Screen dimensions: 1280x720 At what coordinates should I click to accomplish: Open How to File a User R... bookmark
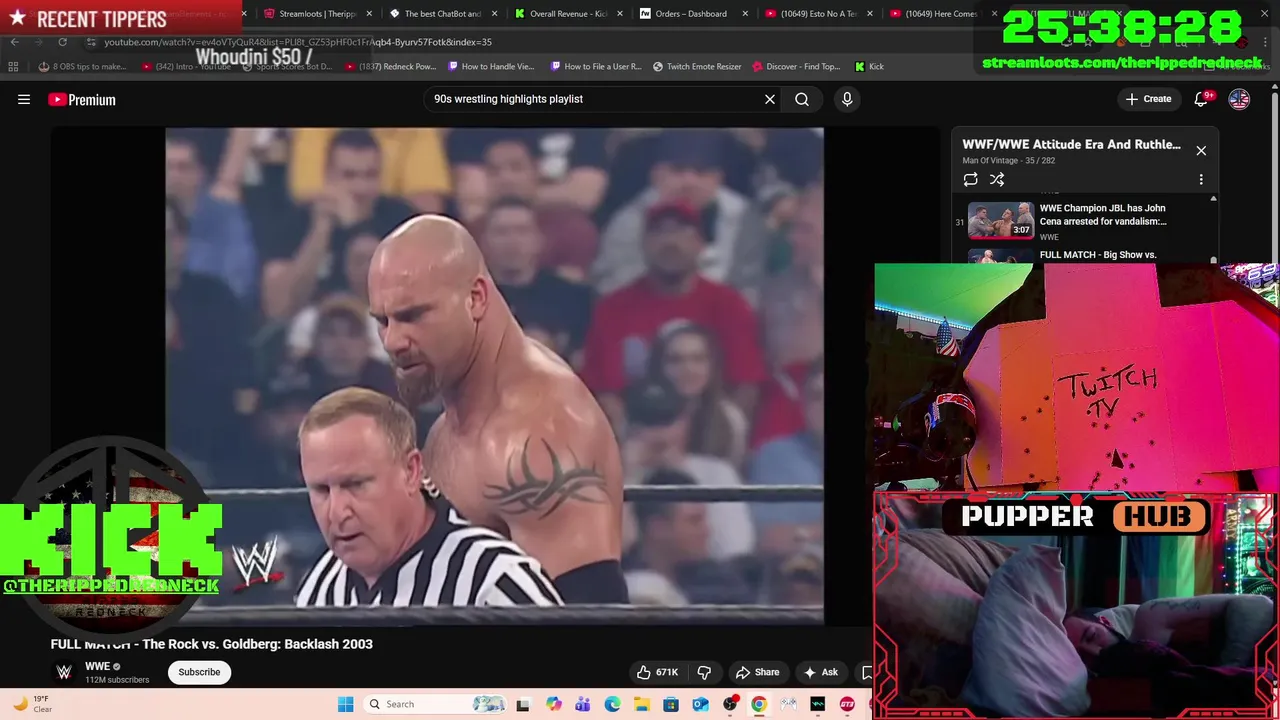tap(596, 67)
